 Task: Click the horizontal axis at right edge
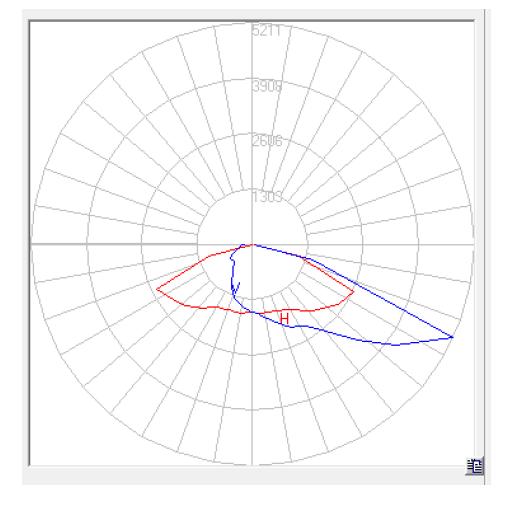(x=471, y=244)
